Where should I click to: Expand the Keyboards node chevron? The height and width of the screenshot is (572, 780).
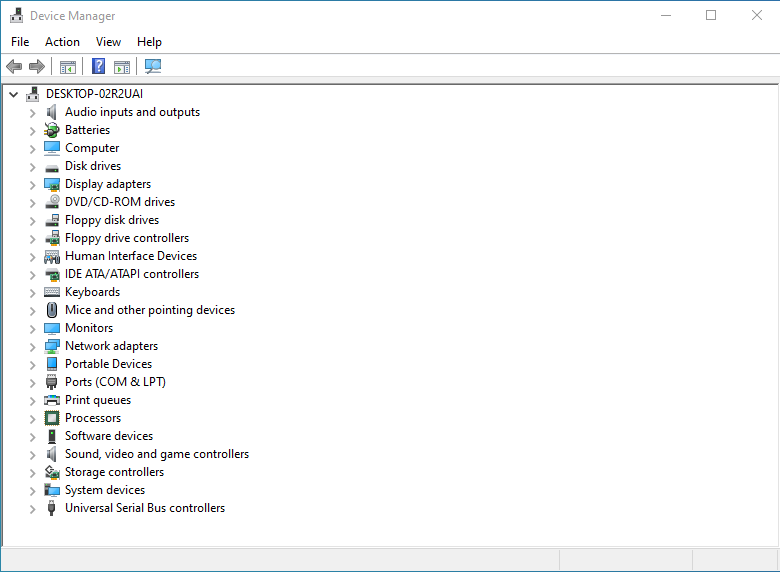[x=32, y=293]
